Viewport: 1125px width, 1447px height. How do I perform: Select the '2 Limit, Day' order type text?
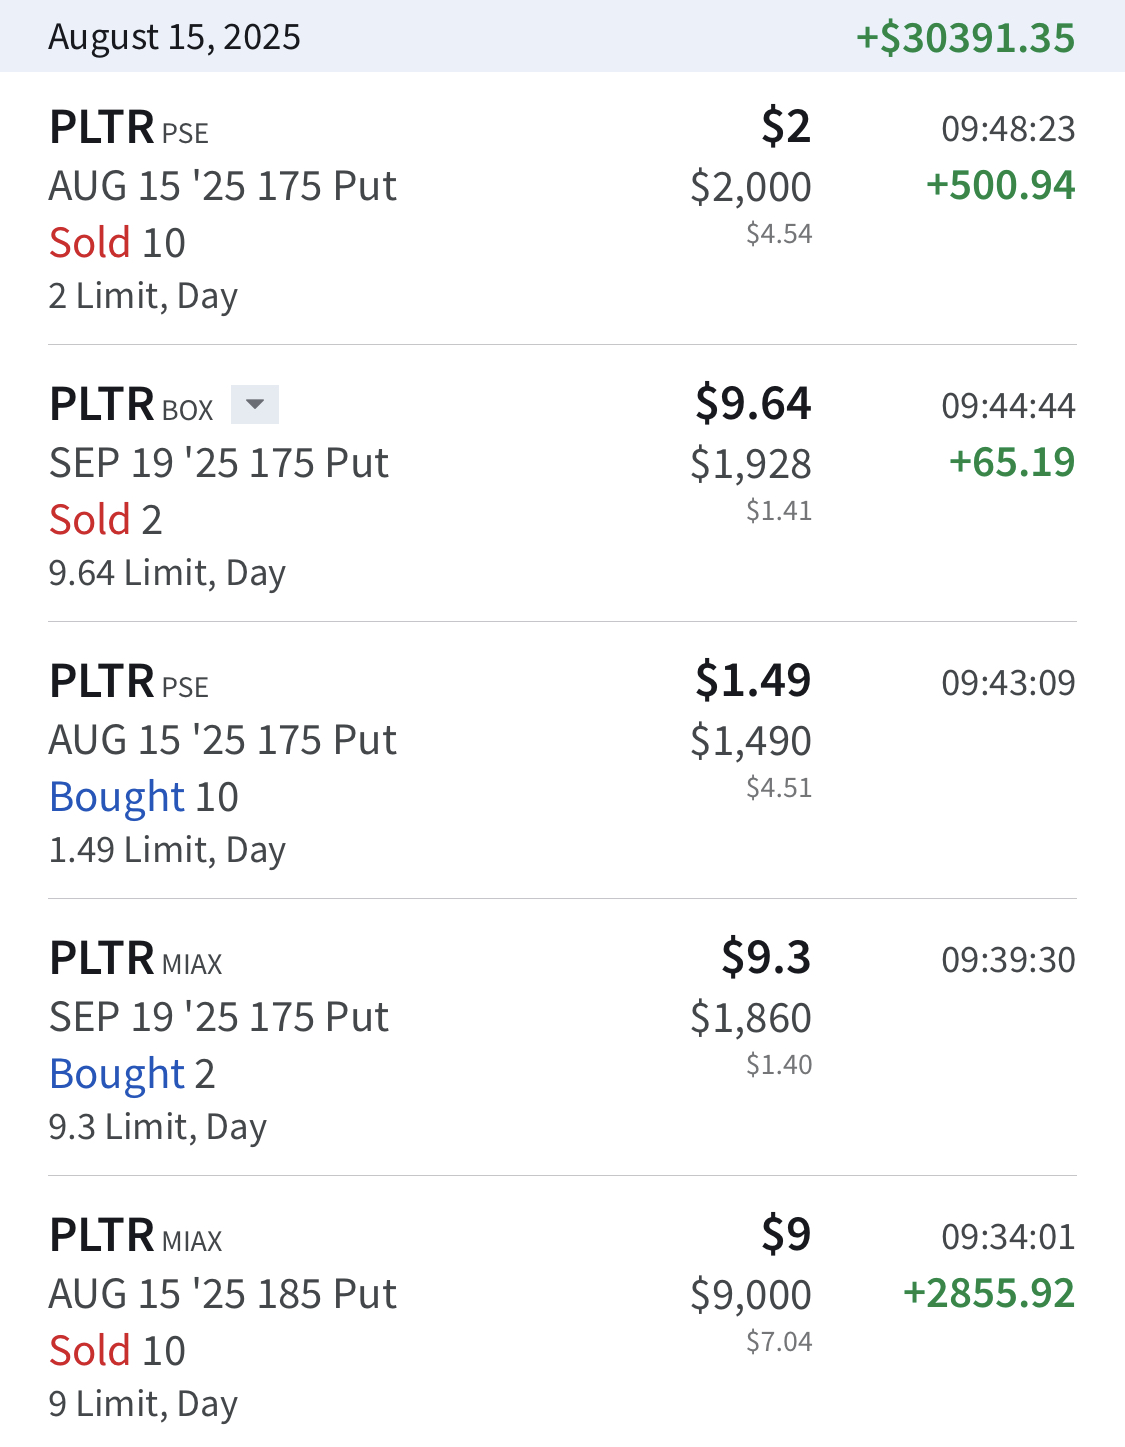click(143, 297)
